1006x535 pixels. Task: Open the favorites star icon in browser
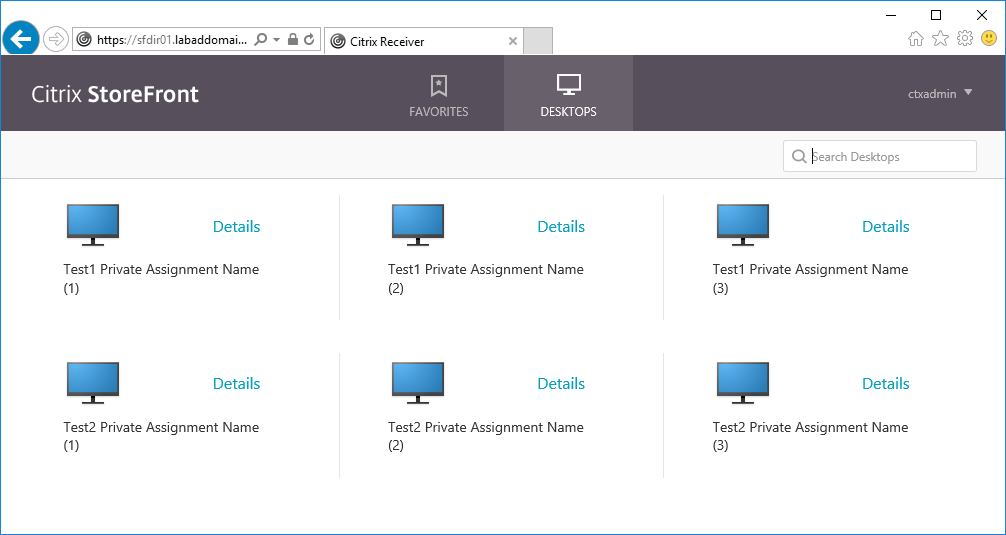coord(940,39)
